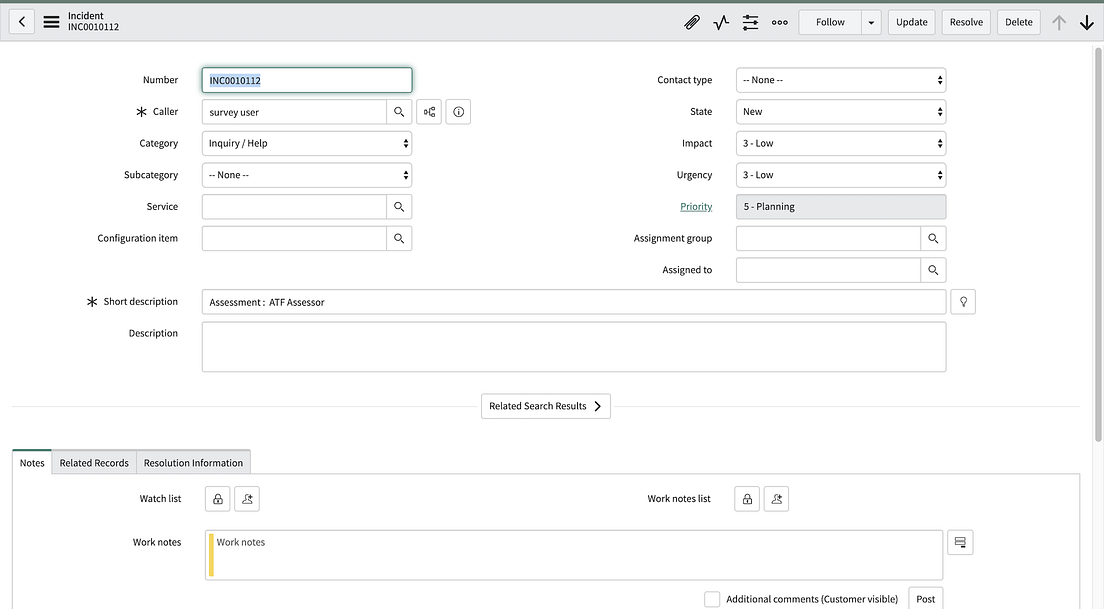
Task: Open caller's org chart hierarchy icon
Action: point(428,111)
